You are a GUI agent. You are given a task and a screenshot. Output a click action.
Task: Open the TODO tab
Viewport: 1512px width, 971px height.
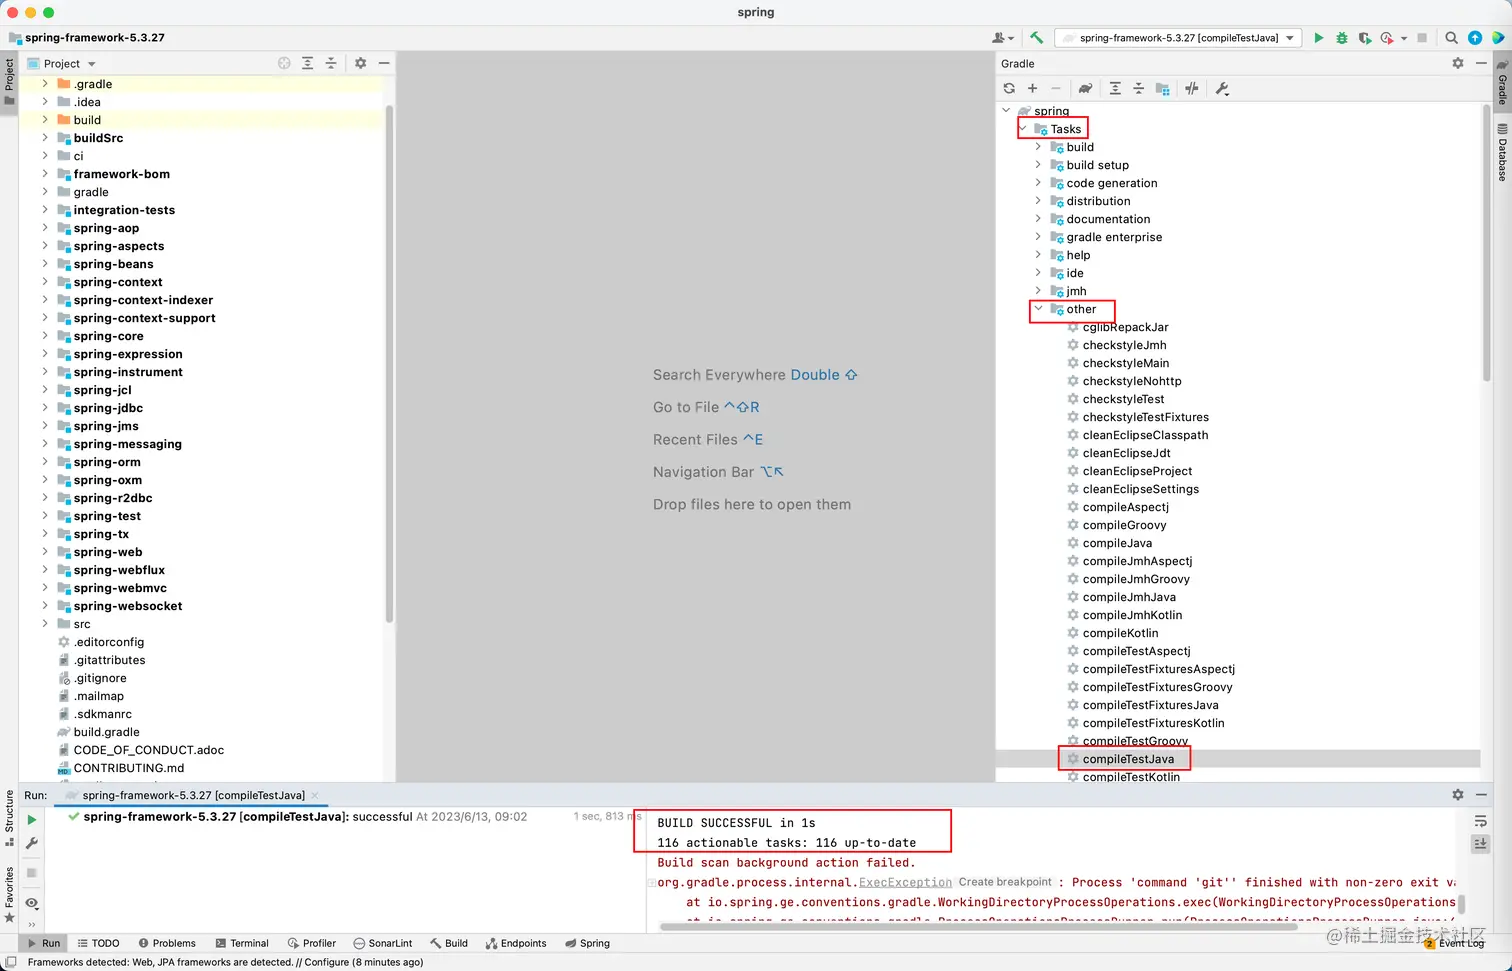coord(98,943)
